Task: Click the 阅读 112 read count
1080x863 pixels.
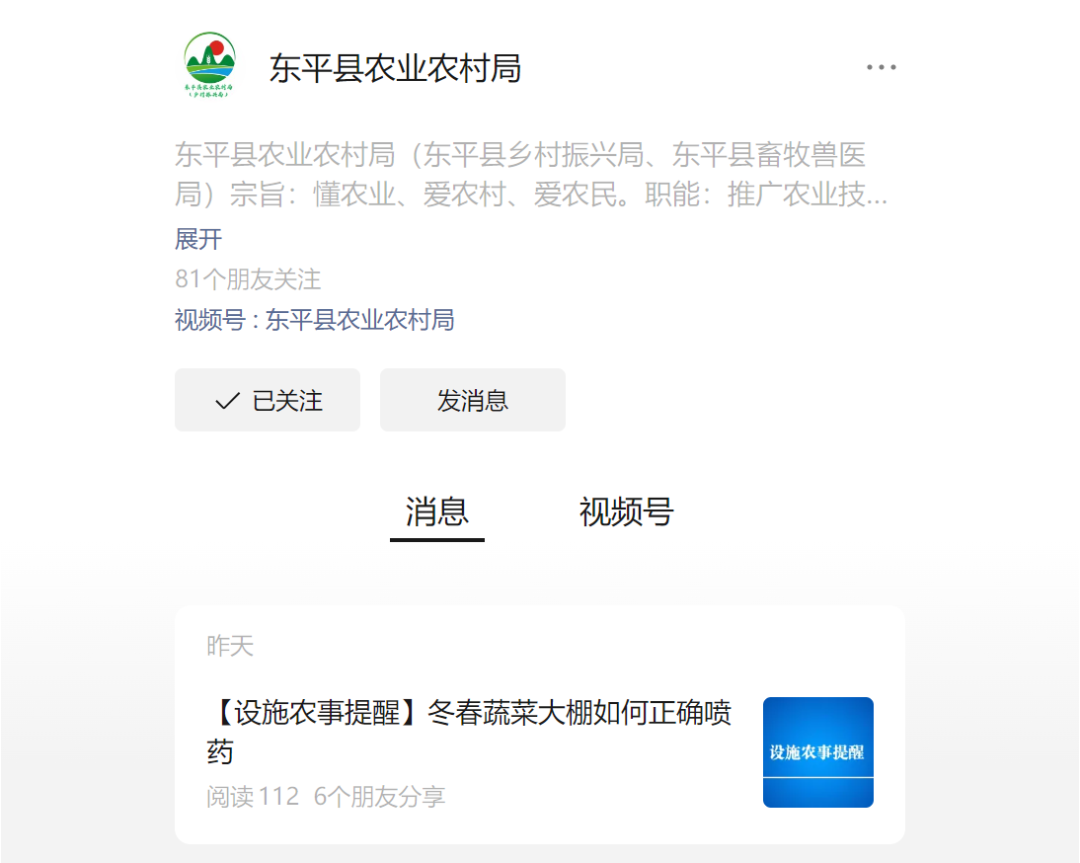Action: tap(253, 797)
